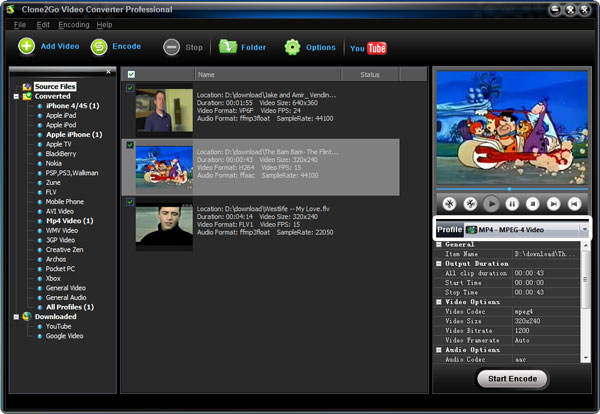This screenshot has width=600, height=414.
Task: Collapse the Converted tree node
Action: 16,96
